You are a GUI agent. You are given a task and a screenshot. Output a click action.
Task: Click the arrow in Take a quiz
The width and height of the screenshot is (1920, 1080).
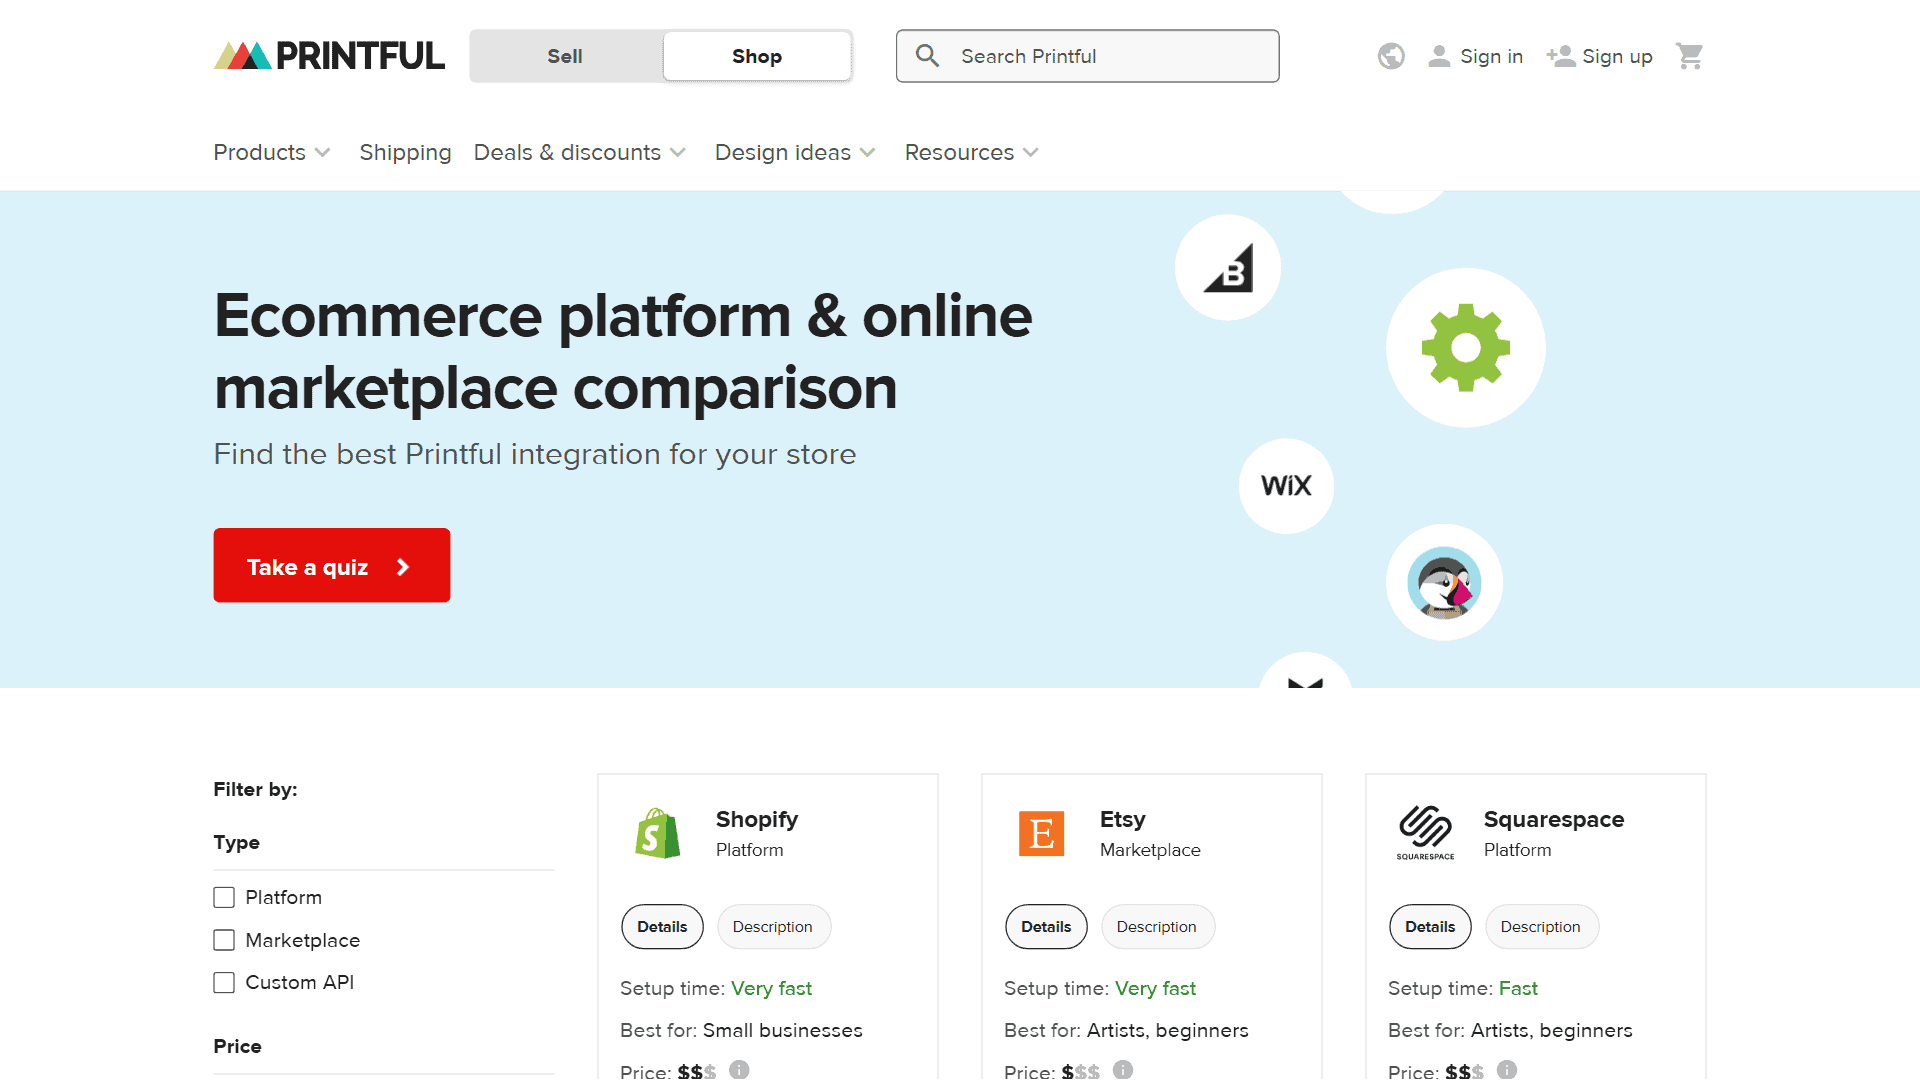coord(403,567)
